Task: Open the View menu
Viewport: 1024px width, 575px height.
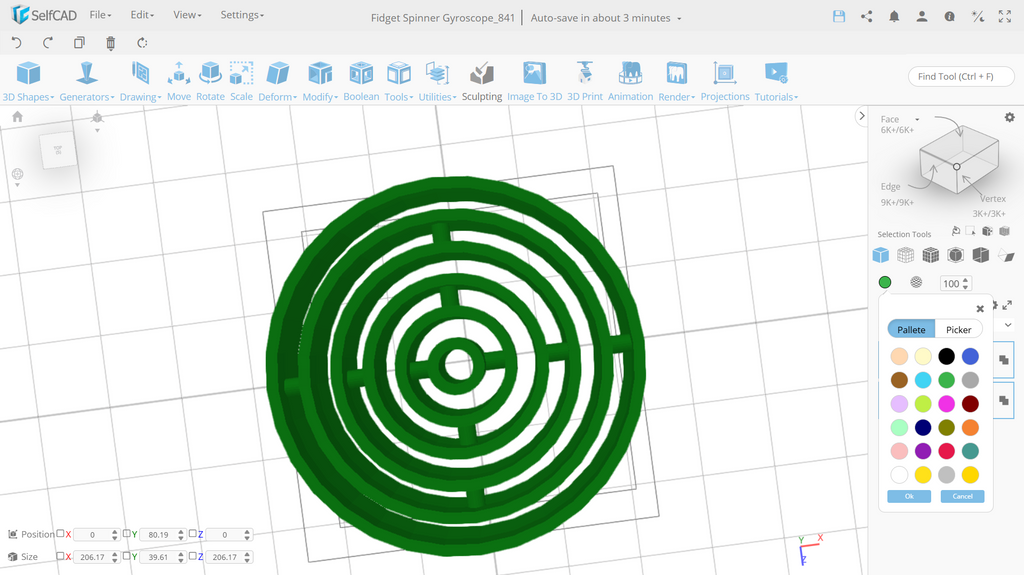Action: (187, 15)
